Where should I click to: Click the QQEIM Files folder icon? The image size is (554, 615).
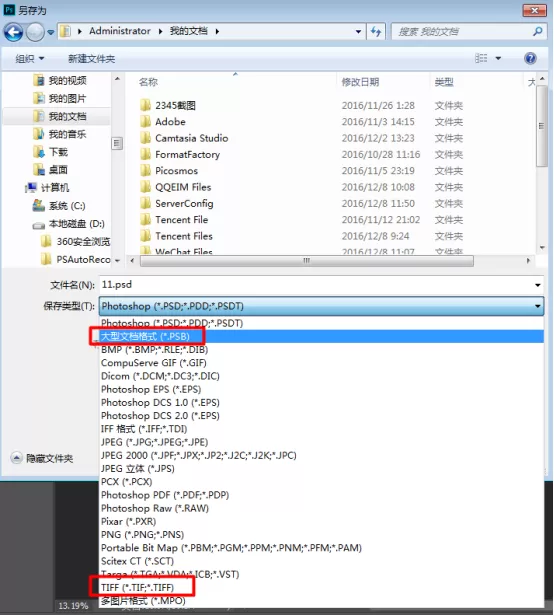(146, 187)
